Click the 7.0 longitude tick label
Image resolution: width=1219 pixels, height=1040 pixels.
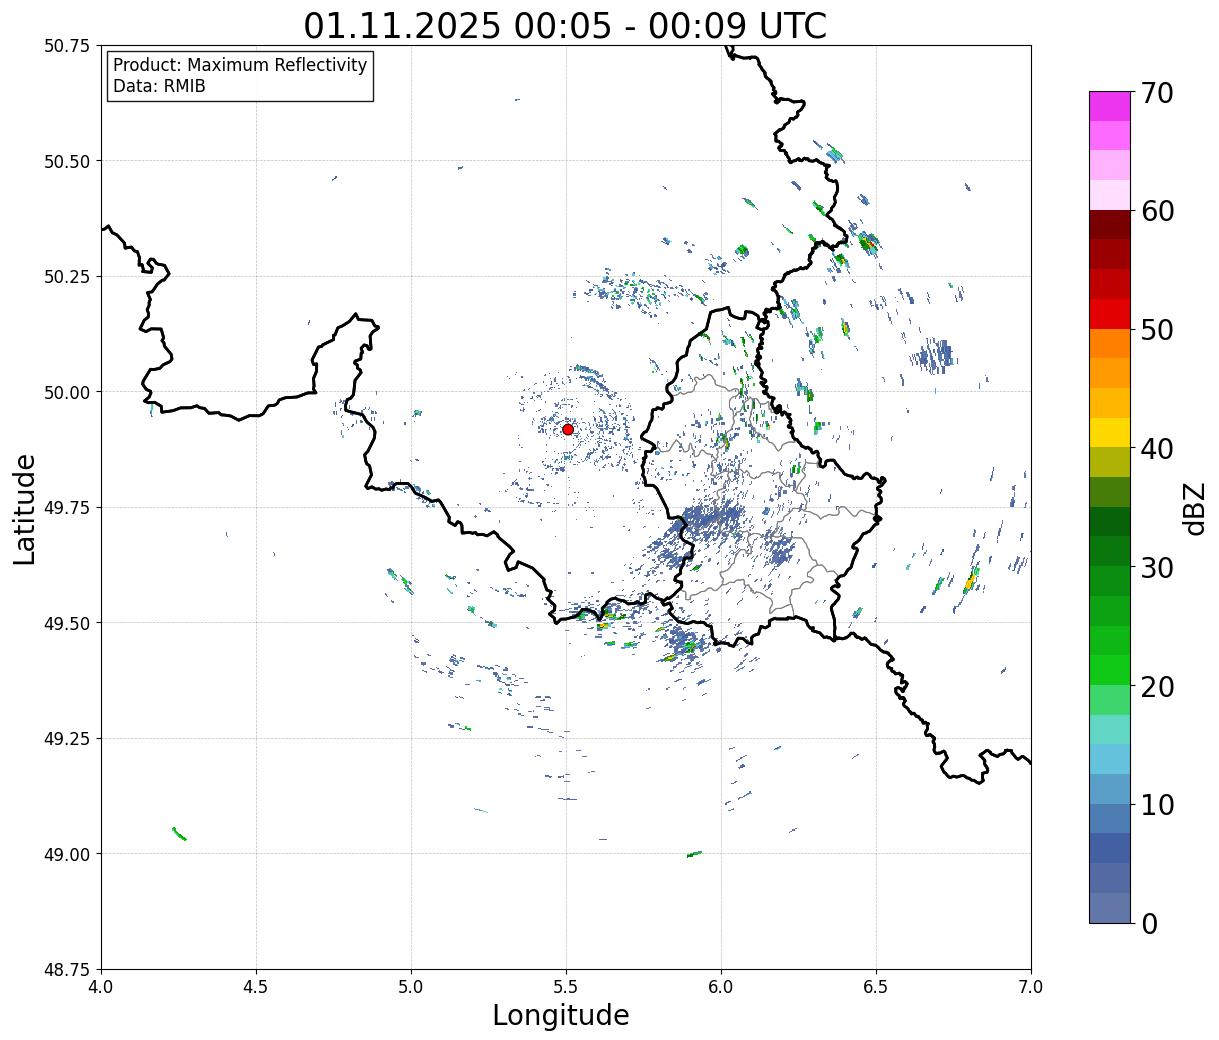[x=1031, y=987]
